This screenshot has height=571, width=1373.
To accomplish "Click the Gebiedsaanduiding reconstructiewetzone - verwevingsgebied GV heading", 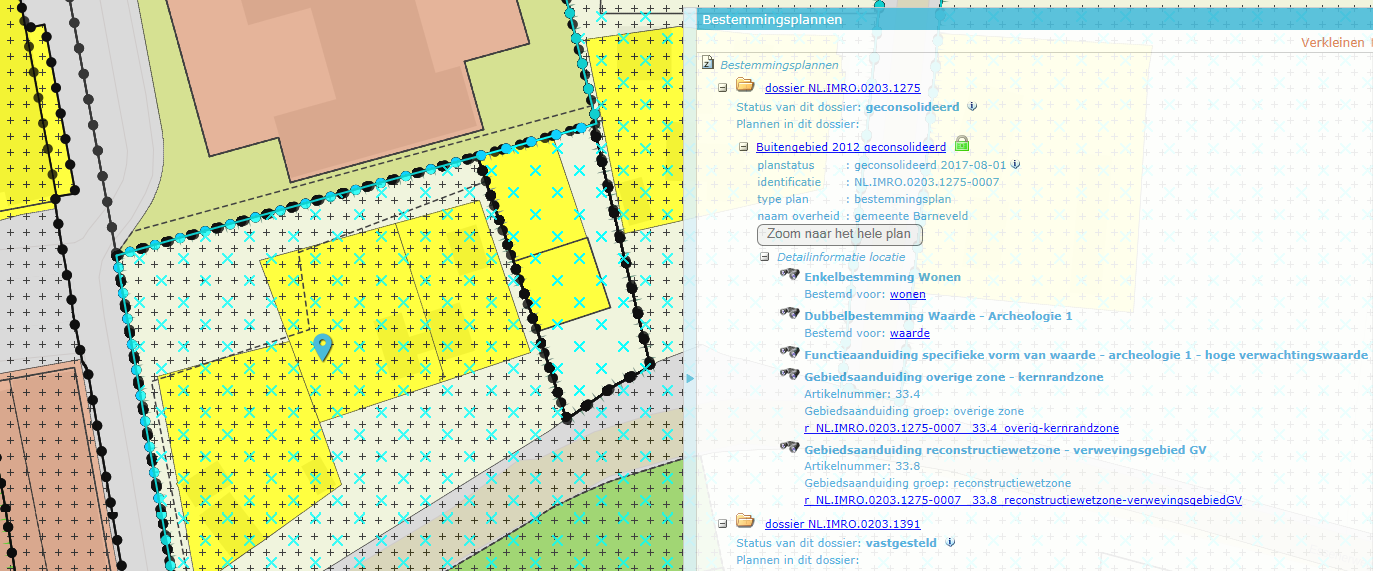I will point(1005,450).
